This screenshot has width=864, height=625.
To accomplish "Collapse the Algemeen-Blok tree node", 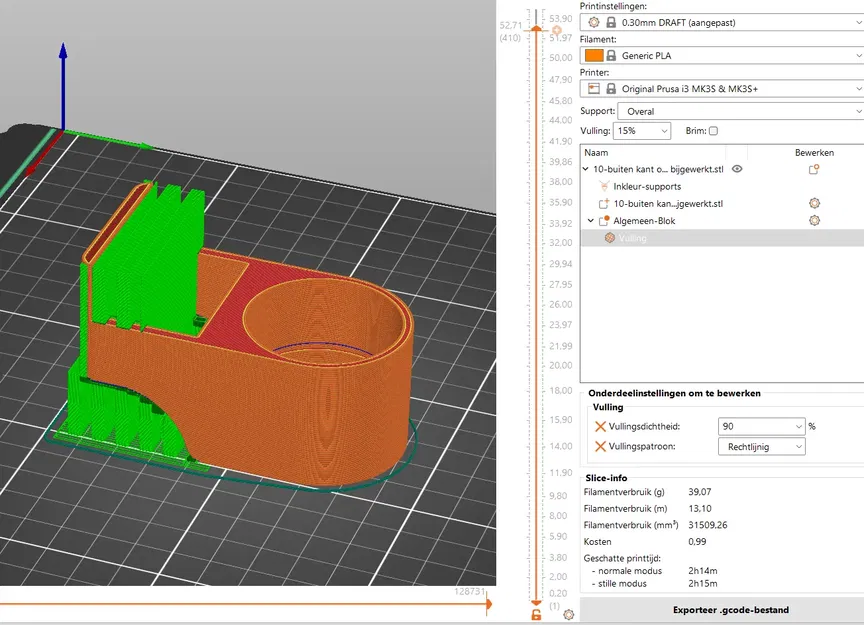I will (591, 220).
